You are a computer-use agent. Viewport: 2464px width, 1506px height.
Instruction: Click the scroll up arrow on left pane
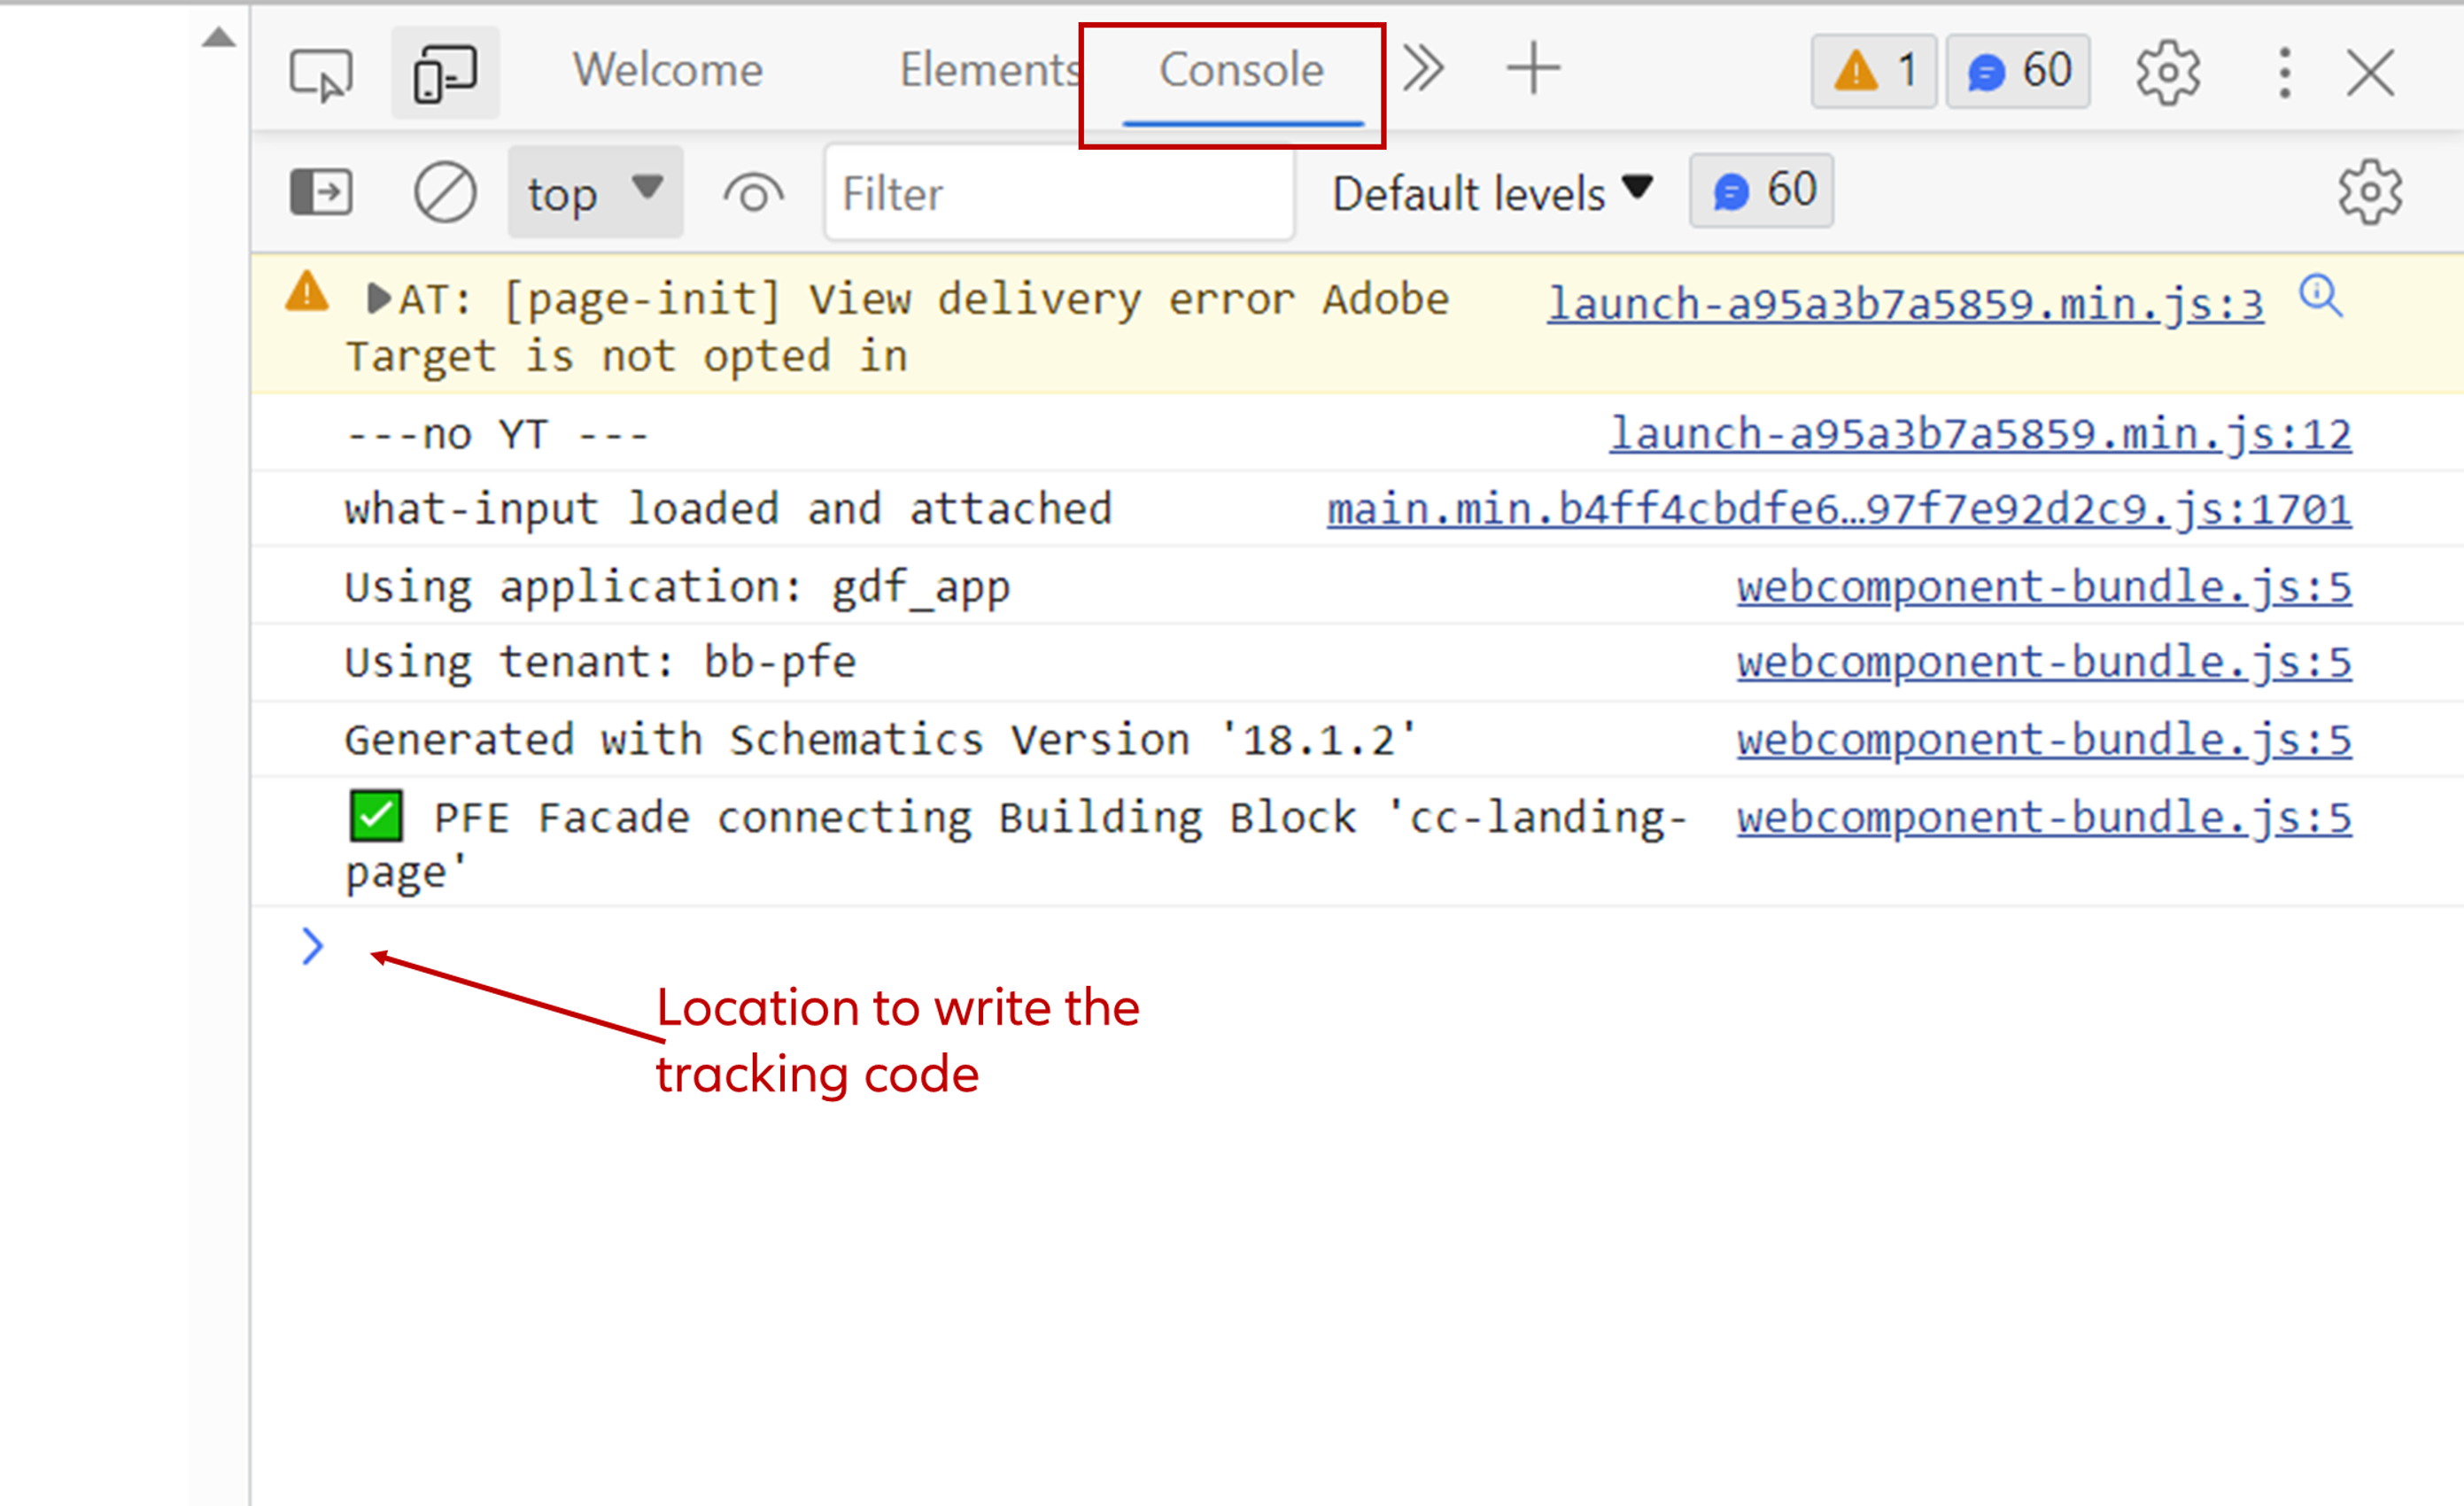[x=219, y=39]
